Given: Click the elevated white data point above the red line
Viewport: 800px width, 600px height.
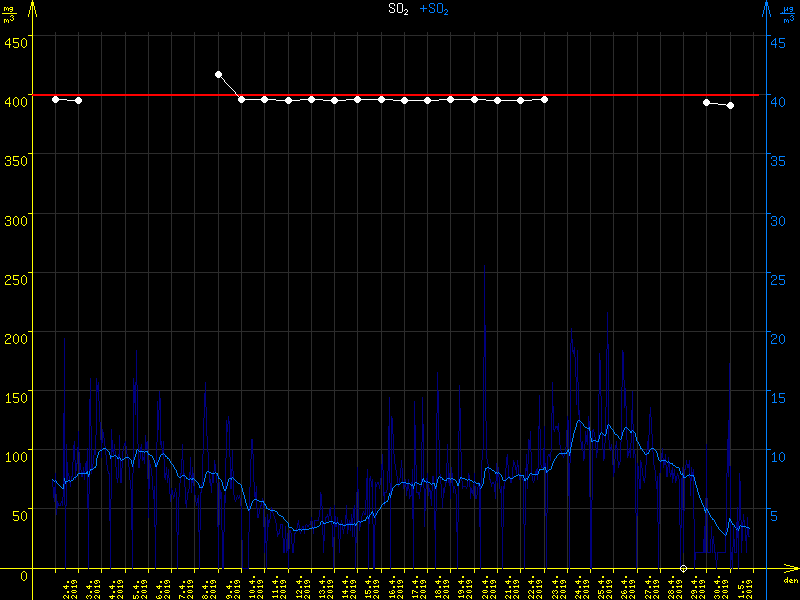Looking at the screenshot, I should point(218,74).
